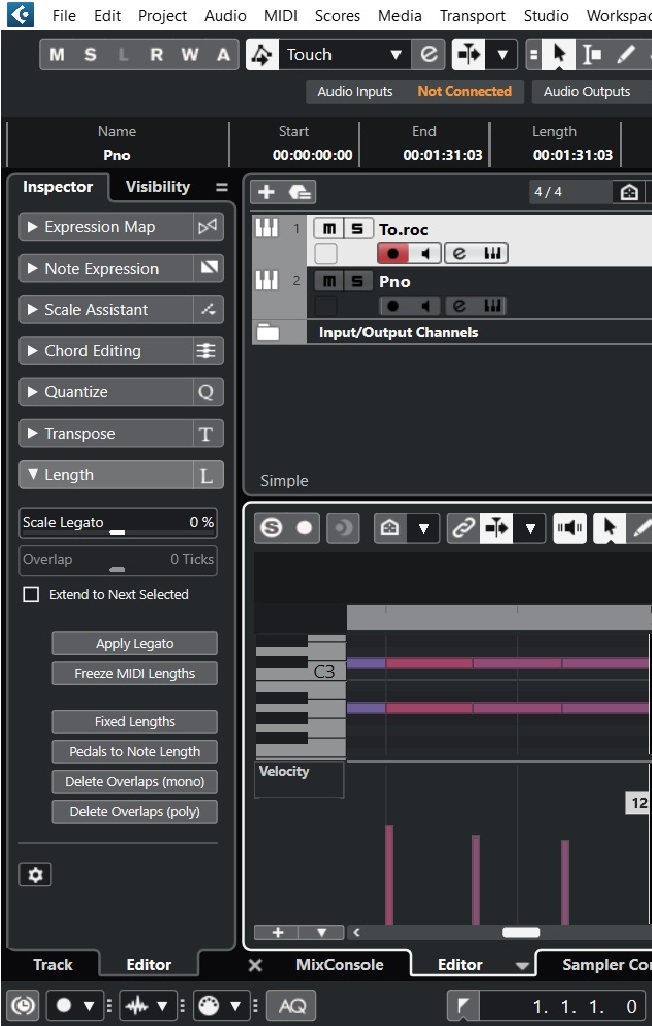Click the Quantize Q icon in Inspector
This screenshot has width=652, height=1026.
pos(206,392)
